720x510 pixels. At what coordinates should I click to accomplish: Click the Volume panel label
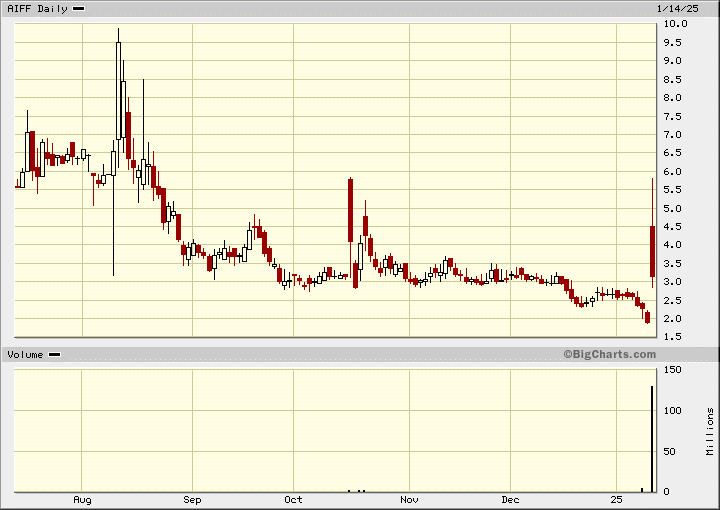tap(25, 354)
